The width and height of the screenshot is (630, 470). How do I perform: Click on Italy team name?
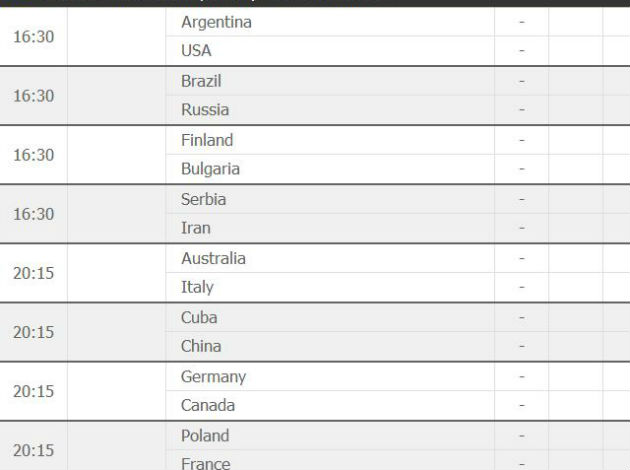[x=197, y=287]
